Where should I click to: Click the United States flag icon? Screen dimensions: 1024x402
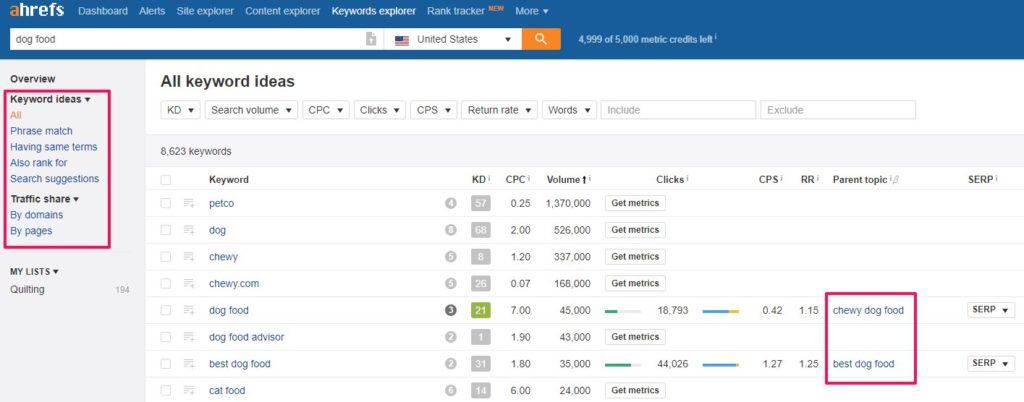[402, 40]
